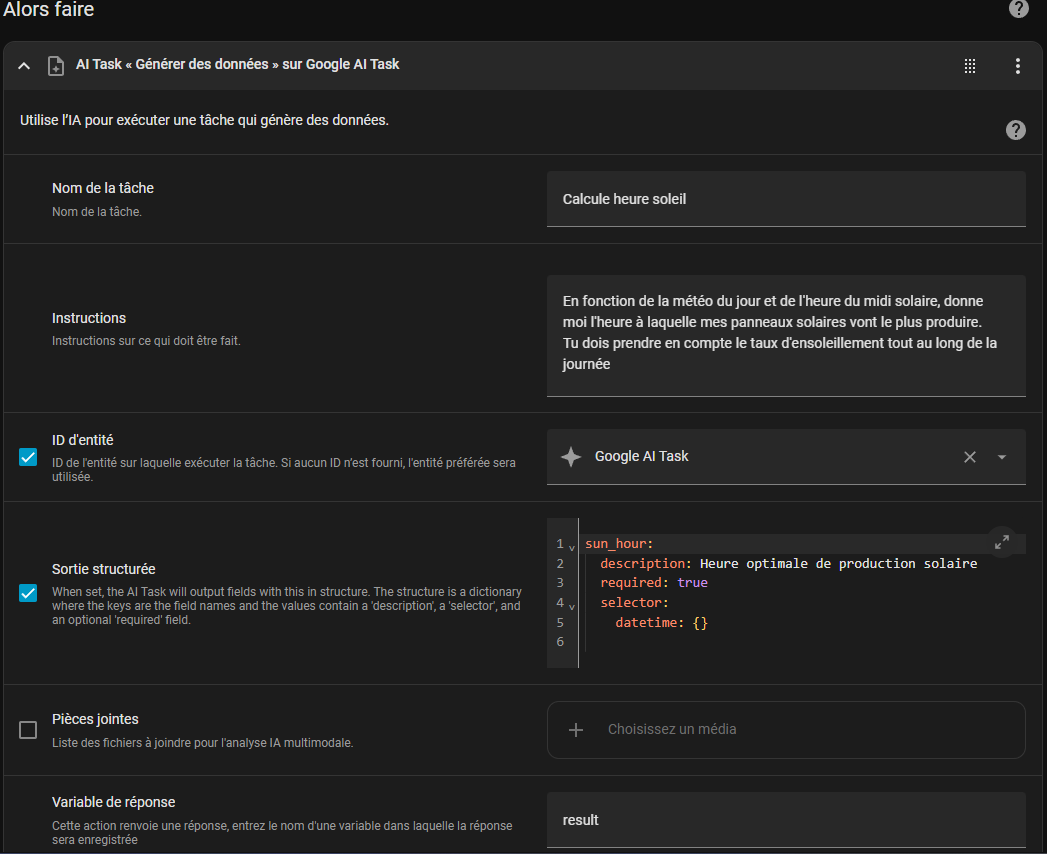
Task: Open the three-dot action menu
Action: [1018, 66]
